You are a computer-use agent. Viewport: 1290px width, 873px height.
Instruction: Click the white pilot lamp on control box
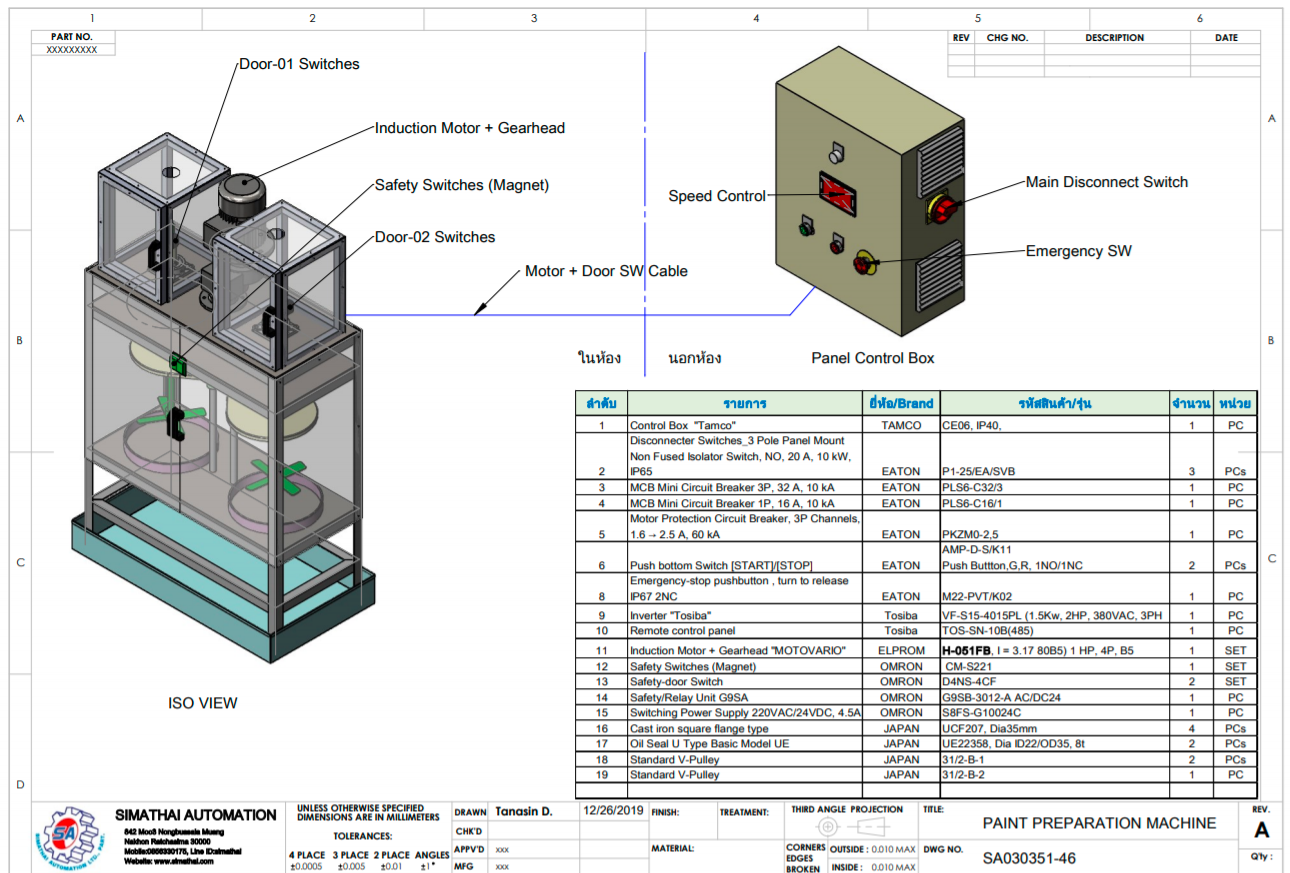pos(837,153)
